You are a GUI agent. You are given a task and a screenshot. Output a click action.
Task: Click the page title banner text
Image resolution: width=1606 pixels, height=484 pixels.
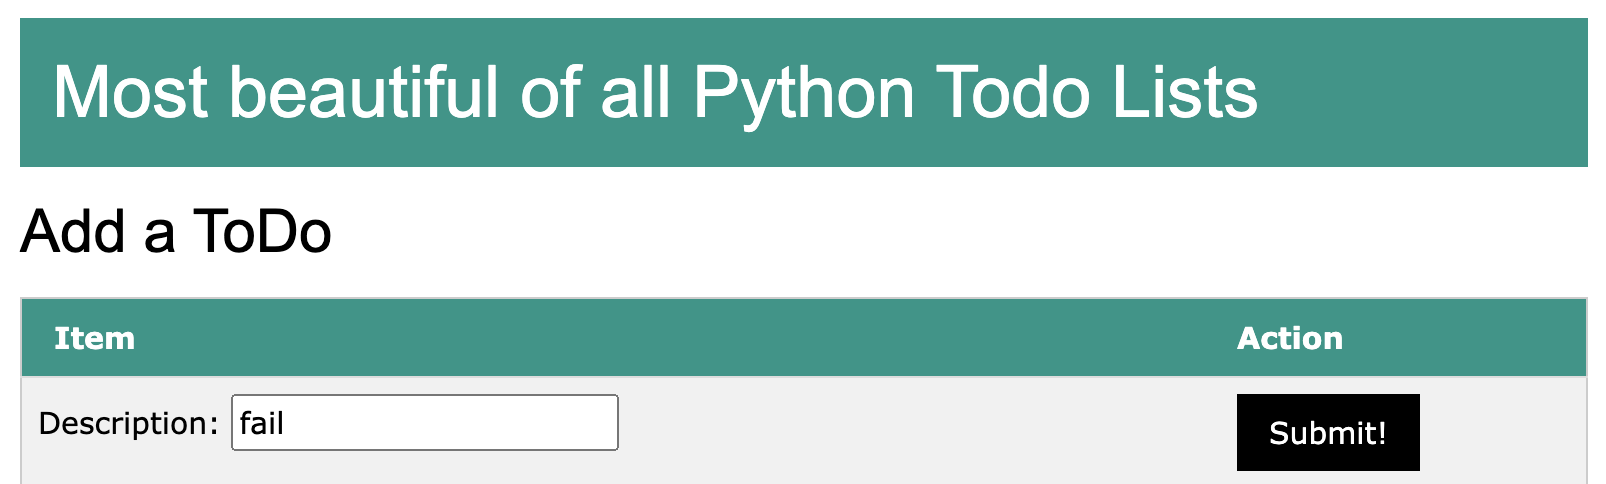coord(655,92)
